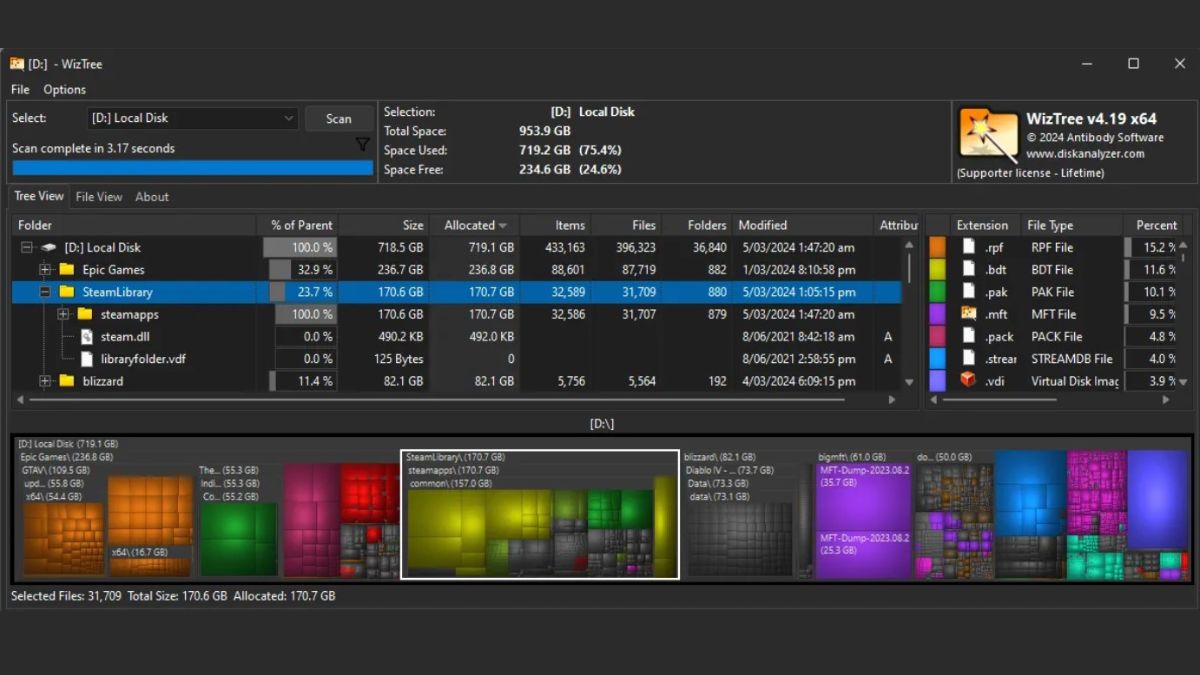
Task: Select the Diablo IV treemap block
Action: coord(742,520)
